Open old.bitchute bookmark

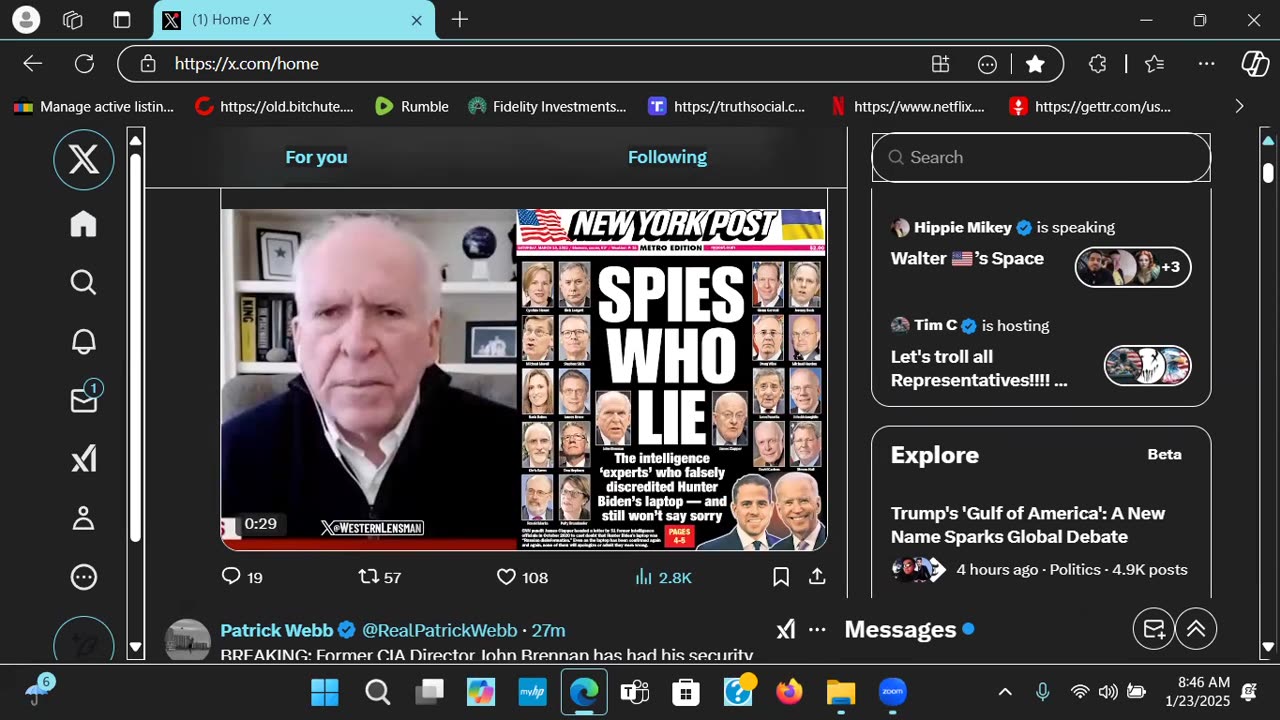274,106
